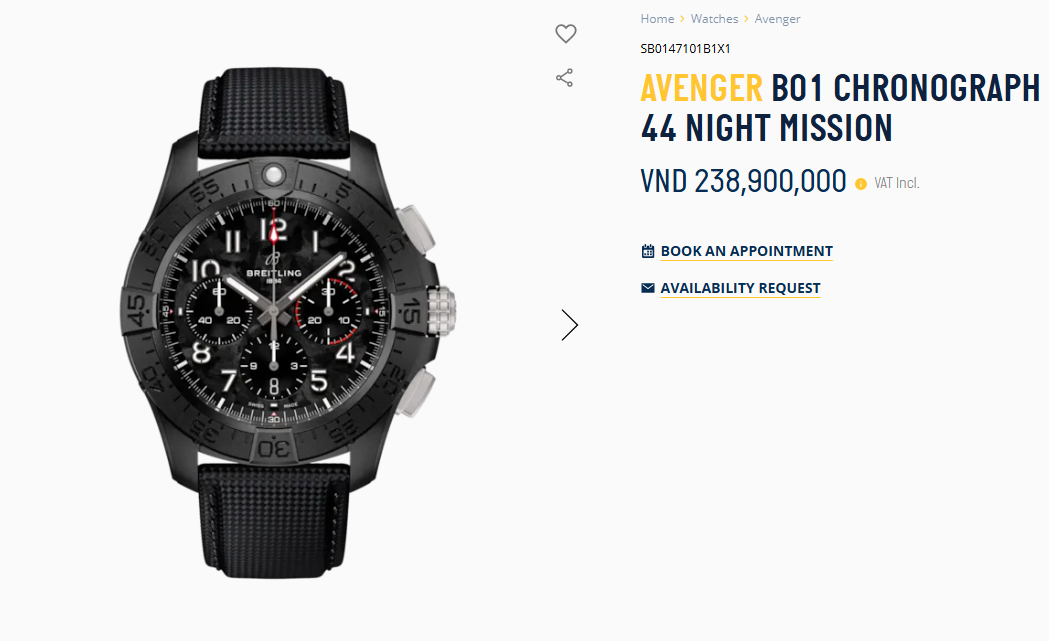The image size is (1049, 641).
Task: Select the reference number SB0147101B1X1
Action: pos(685,49)
